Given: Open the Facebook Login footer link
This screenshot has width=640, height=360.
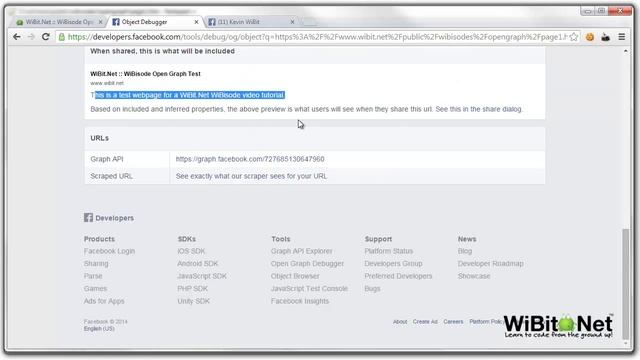Looking at the screenshot, I should click(109, 251).
